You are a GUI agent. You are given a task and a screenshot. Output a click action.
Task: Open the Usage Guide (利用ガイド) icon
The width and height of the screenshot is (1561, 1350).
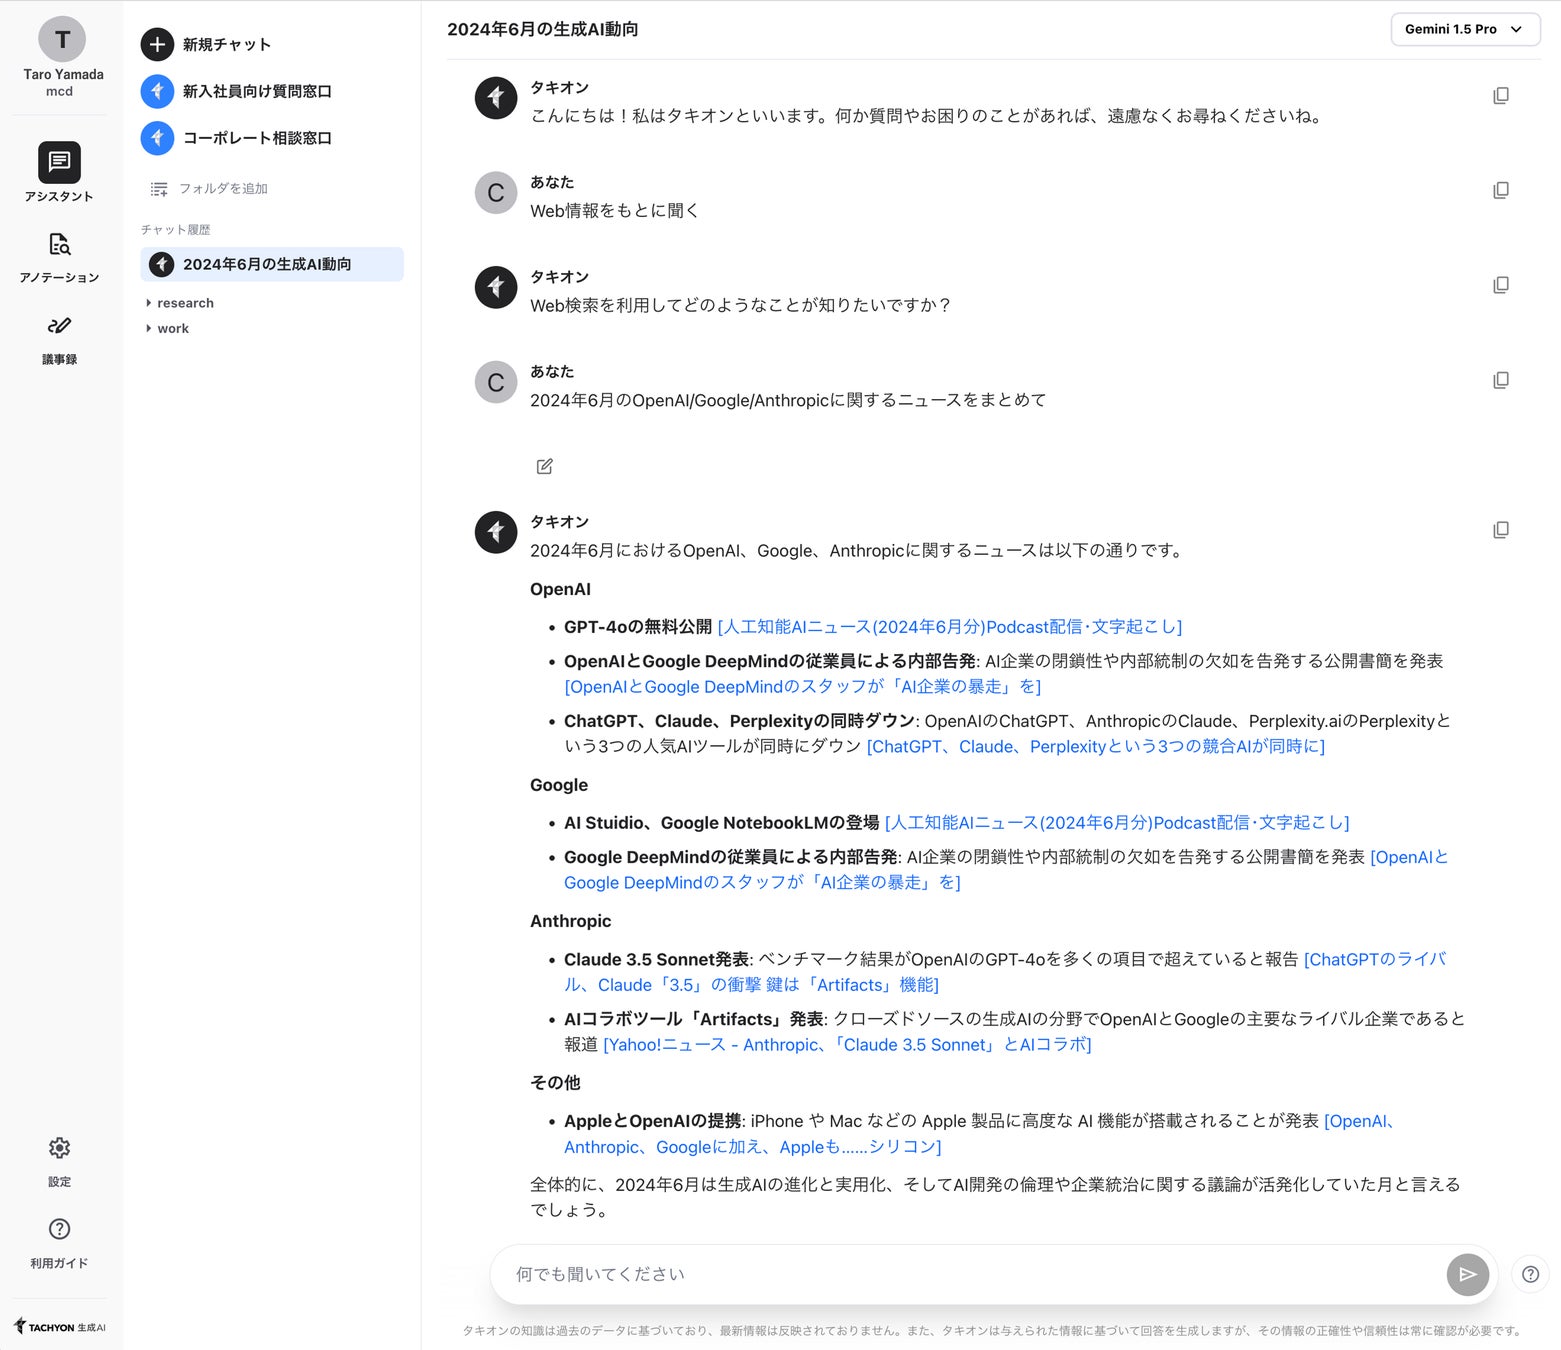(x=59, y=1229)
